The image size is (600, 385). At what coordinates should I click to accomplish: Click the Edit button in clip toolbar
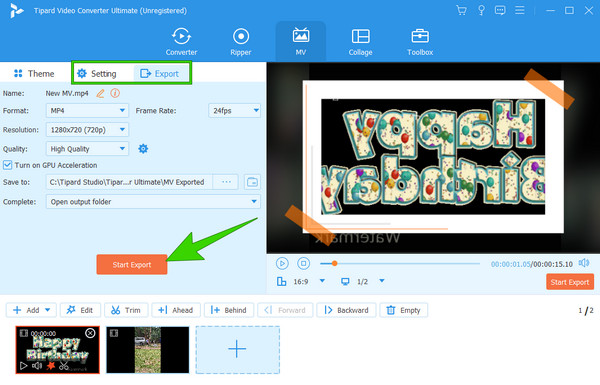pos(80,310)
